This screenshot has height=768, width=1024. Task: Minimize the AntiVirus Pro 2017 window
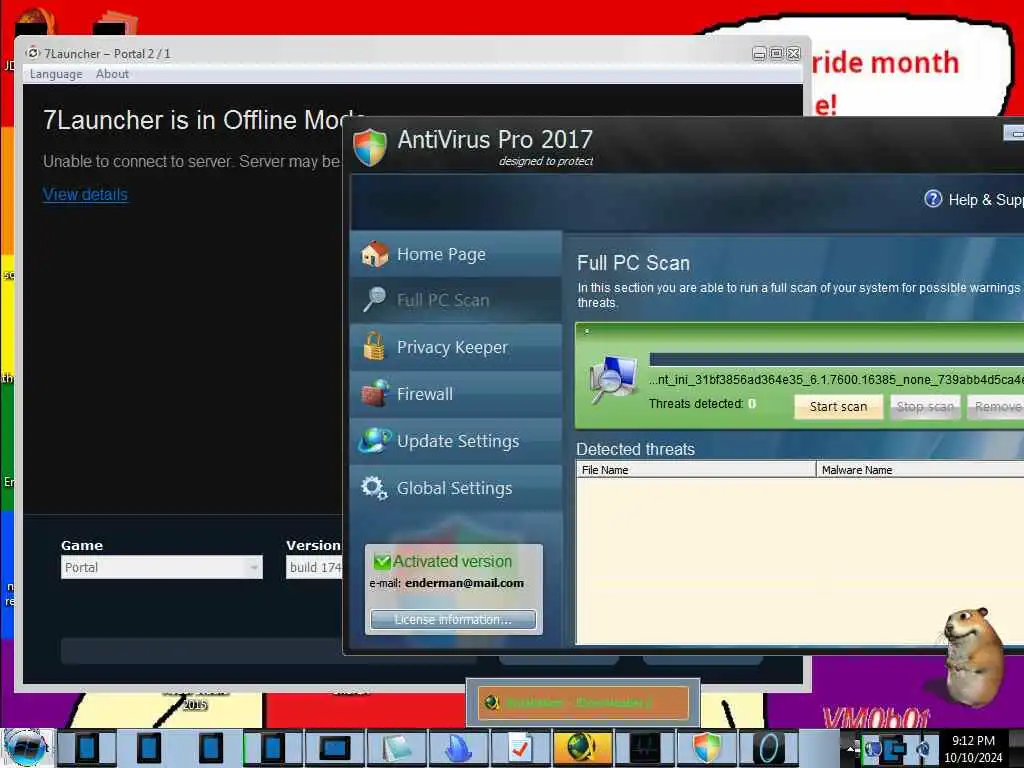pos(1014,133)
